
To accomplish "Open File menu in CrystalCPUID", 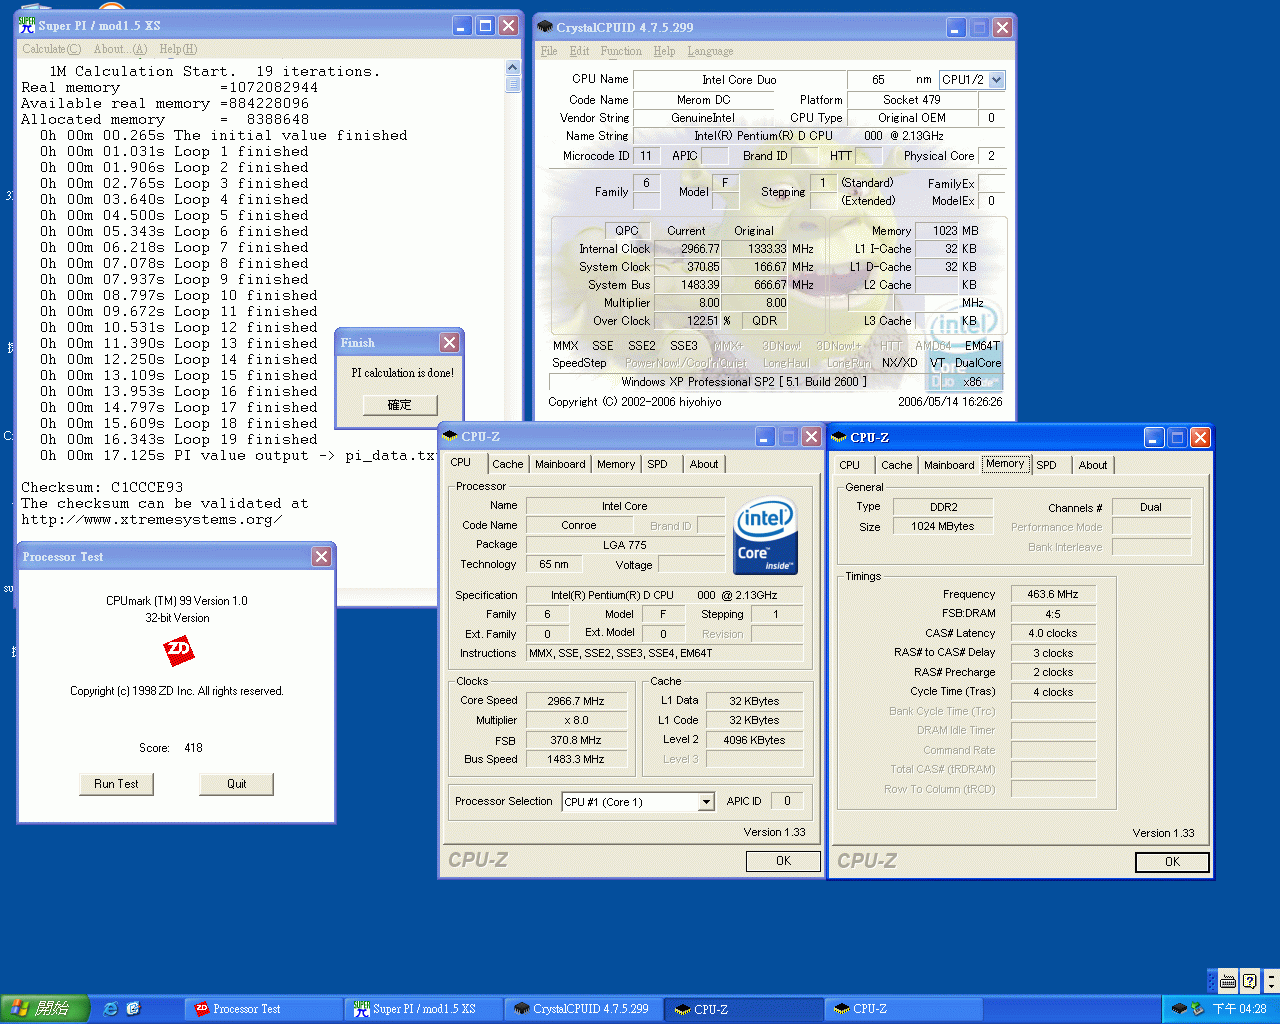I will point(549,51).
